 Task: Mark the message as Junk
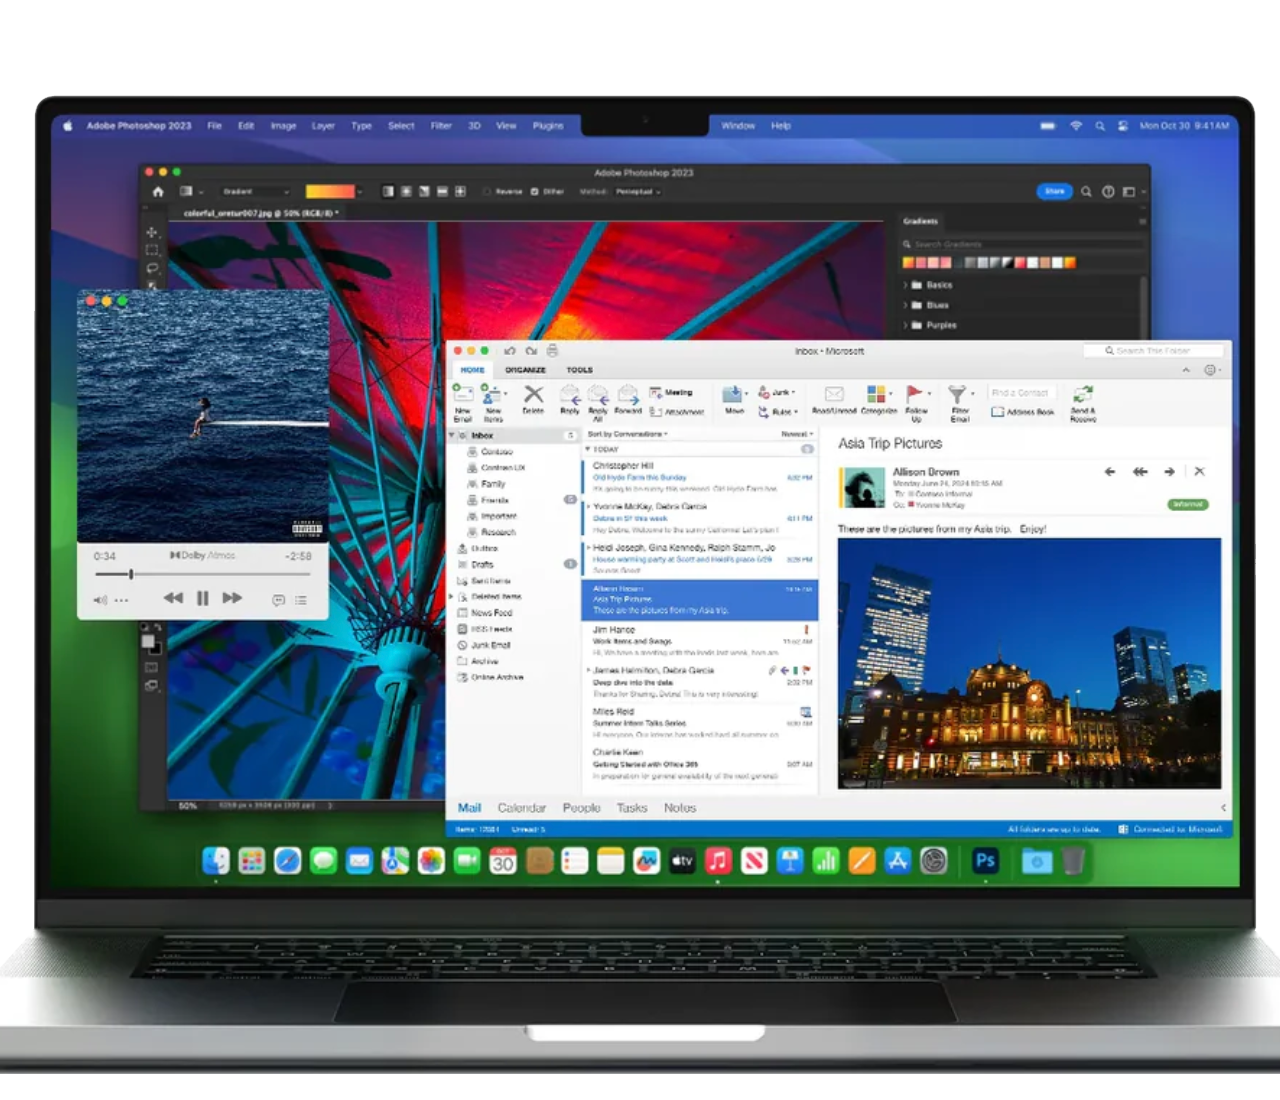point(777,392)
